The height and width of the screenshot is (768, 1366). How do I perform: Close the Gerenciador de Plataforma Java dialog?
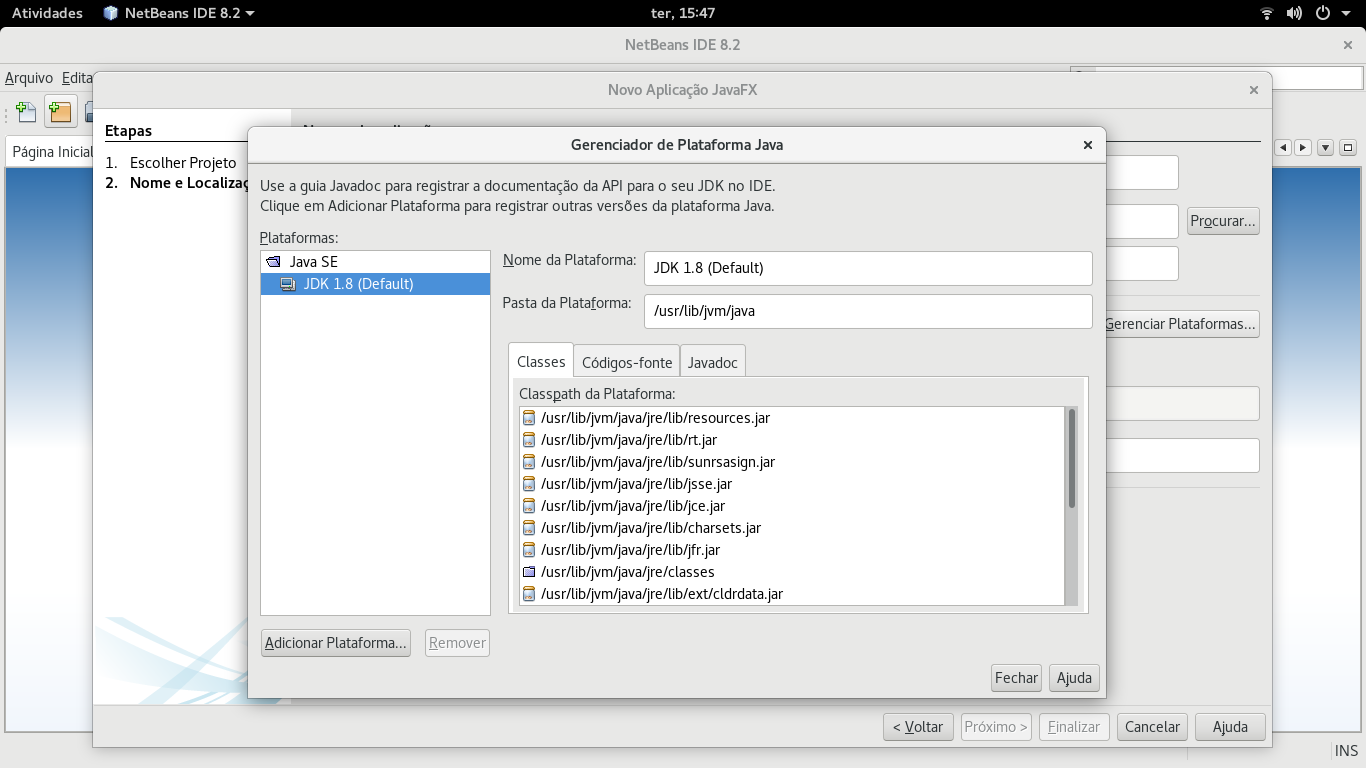click(x=1088, y=145)
